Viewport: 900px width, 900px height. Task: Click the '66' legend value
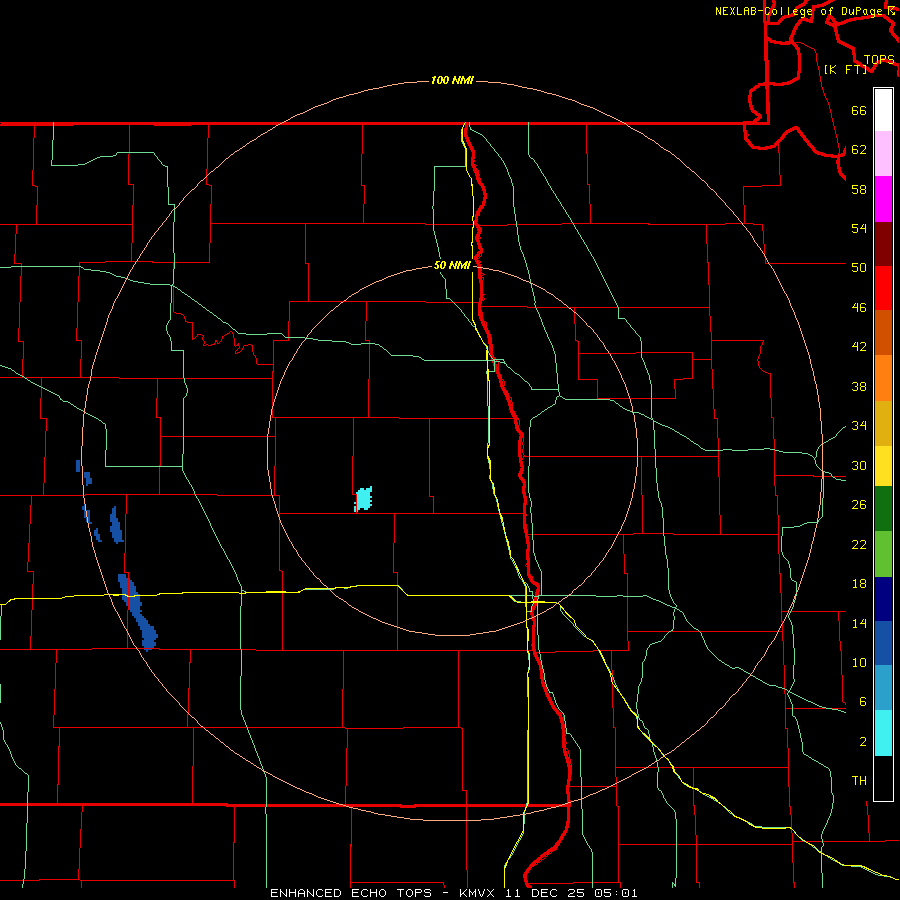859,111
